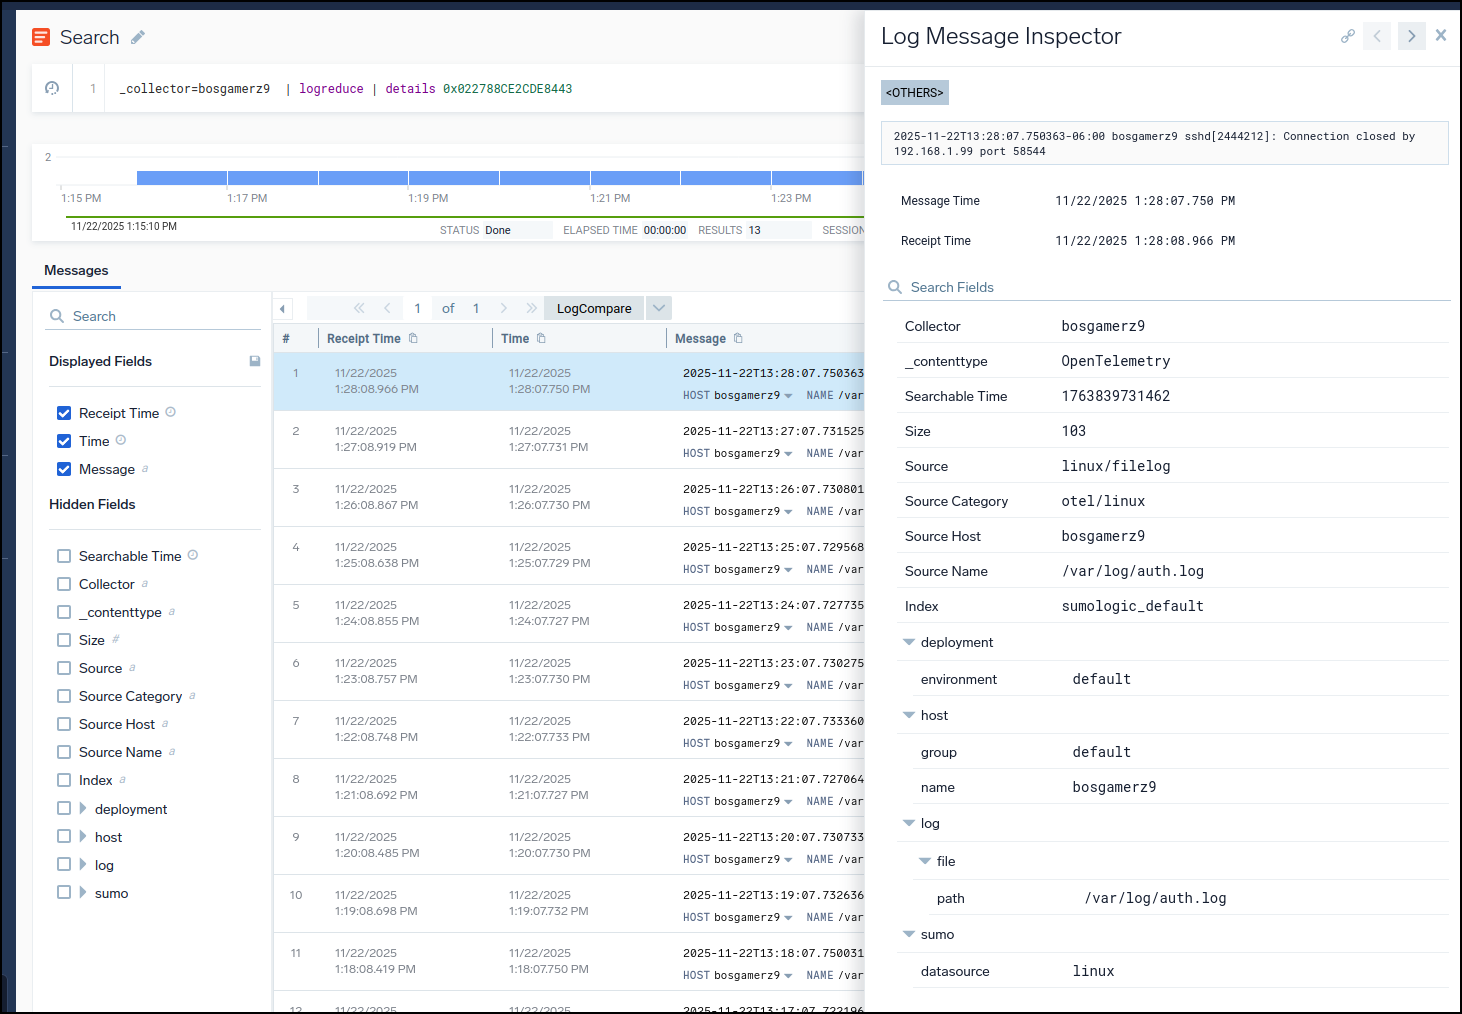Screen dimensions: 1462x1014
Task: Switch to the Messages tab
Action: click(x=76, y=270)
